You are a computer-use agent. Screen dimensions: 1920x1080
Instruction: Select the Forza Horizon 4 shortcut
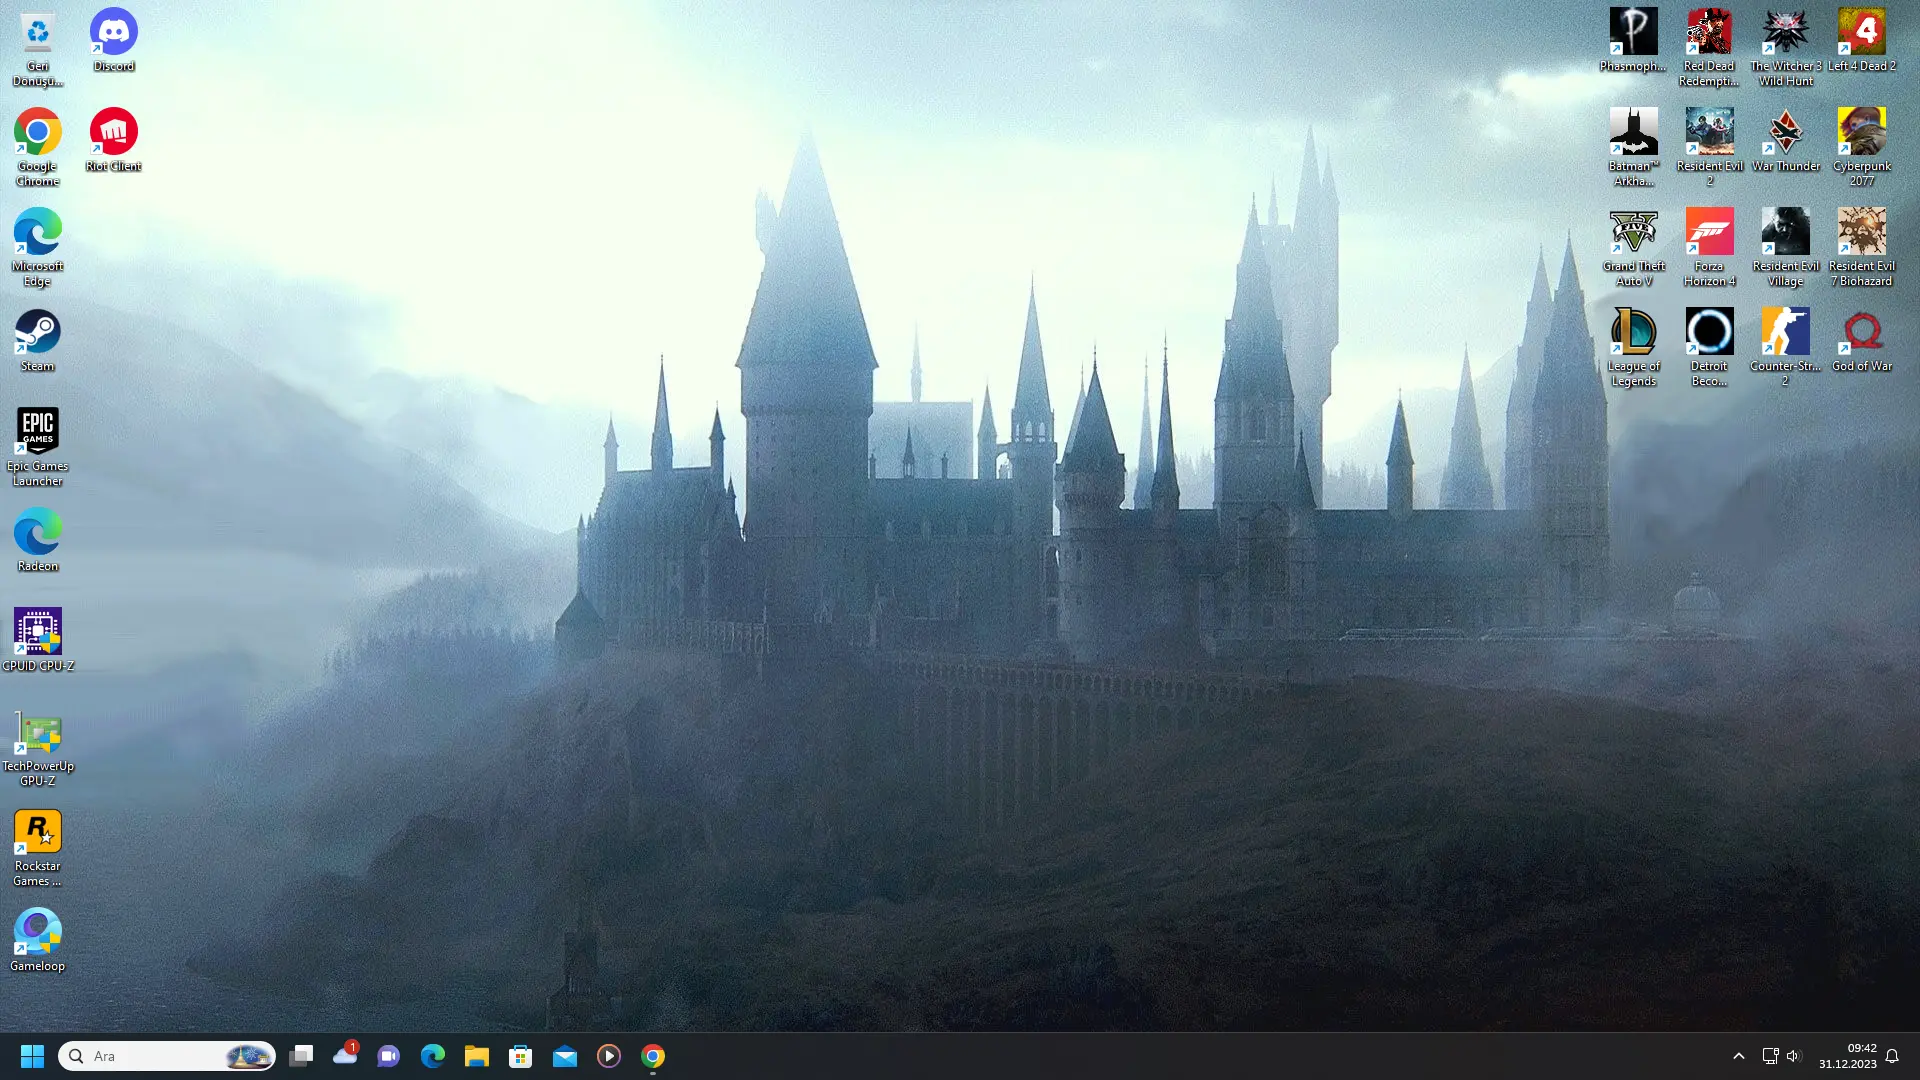pos(1709,247)
